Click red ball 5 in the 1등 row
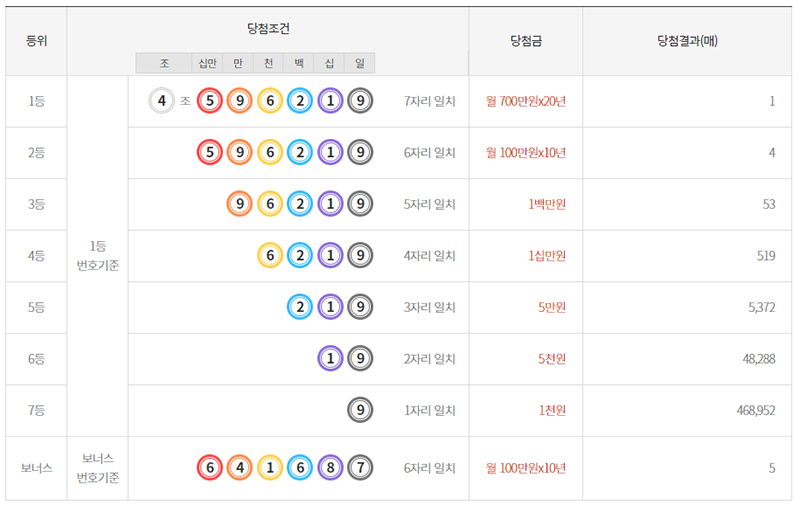This screenshot has width=800, height=505. [x=210, y=100]
